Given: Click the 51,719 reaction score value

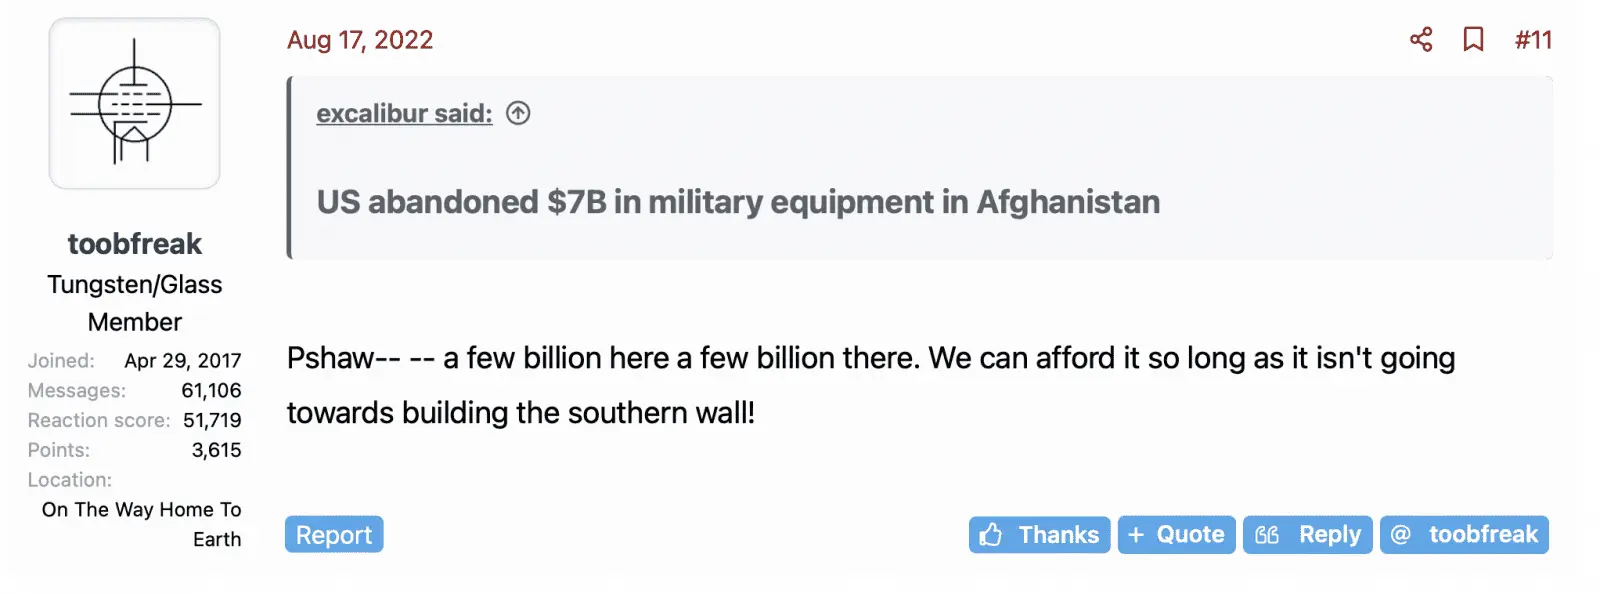Looking at the screenshot, I should (212, 420).
